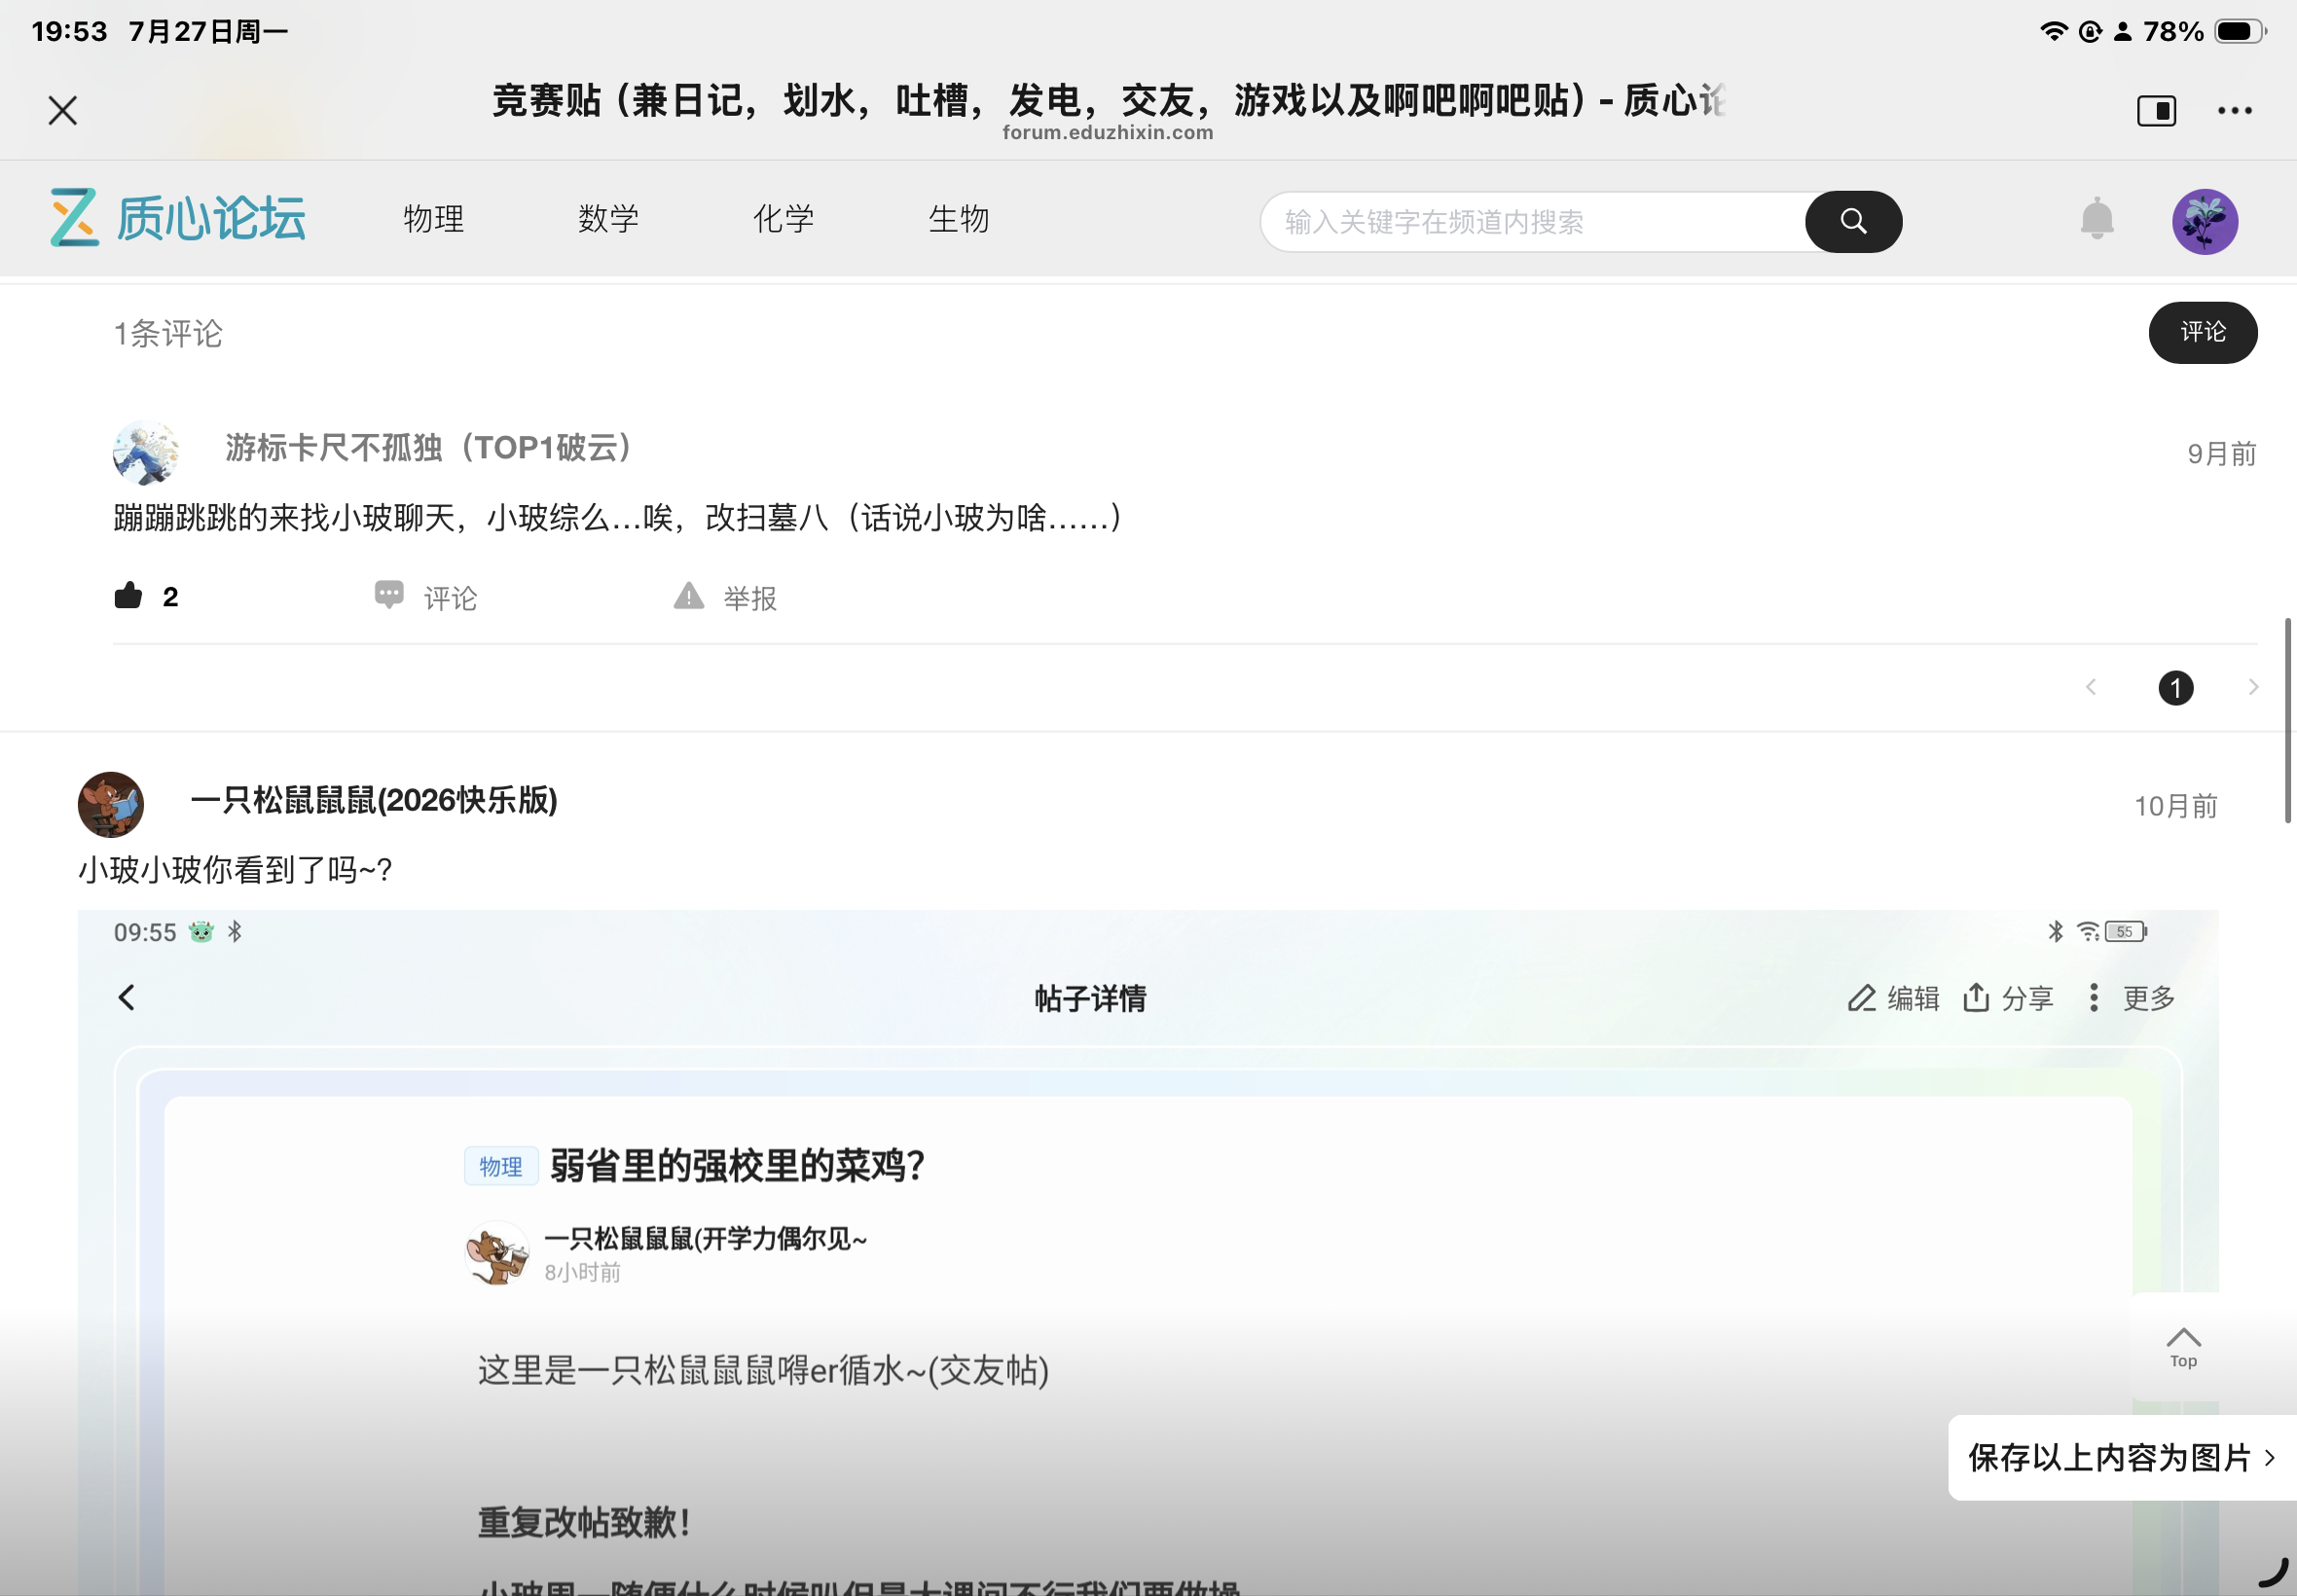Go to next comments page arrow
Image resolution: width=2297 pixels, height=1596 pixels.
[2252, 687]
